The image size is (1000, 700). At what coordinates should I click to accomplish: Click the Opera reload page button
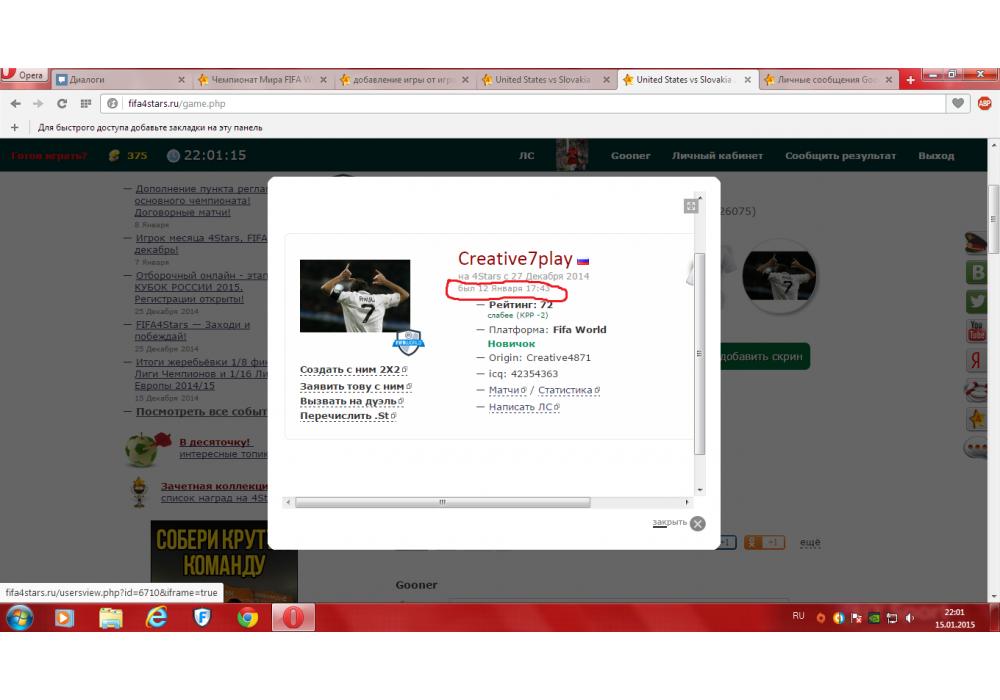tap(62, 103)
